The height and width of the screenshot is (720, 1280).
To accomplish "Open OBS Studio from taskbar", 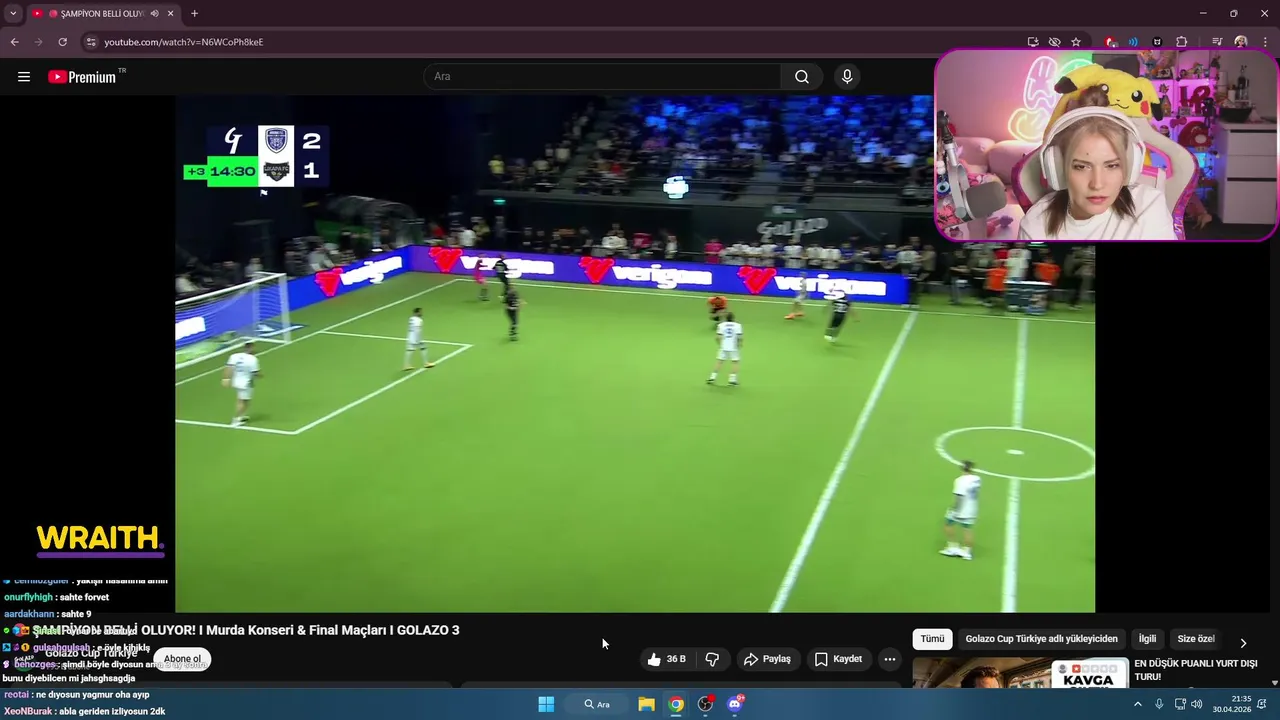I will (706, 704).
